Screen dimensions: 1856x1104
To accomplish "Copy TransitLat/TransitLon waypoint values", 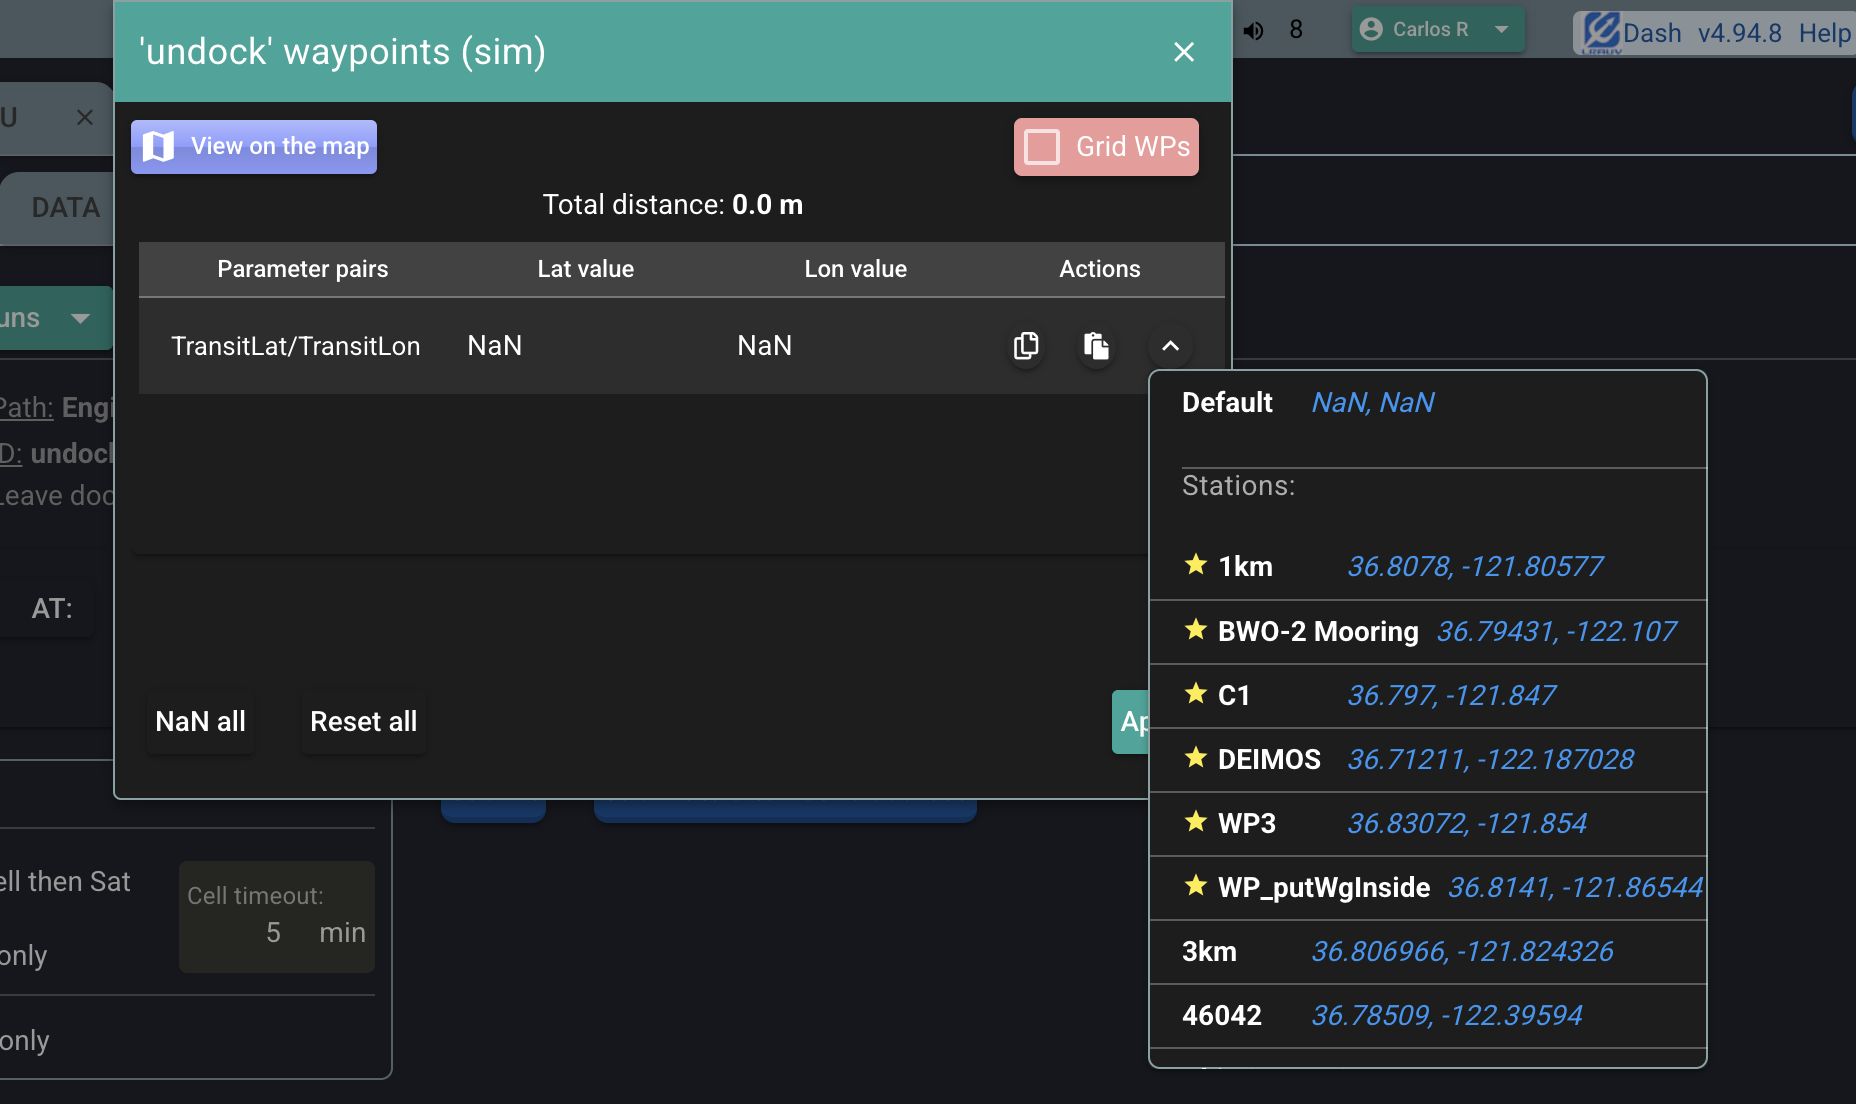I will coord(1026,346).
